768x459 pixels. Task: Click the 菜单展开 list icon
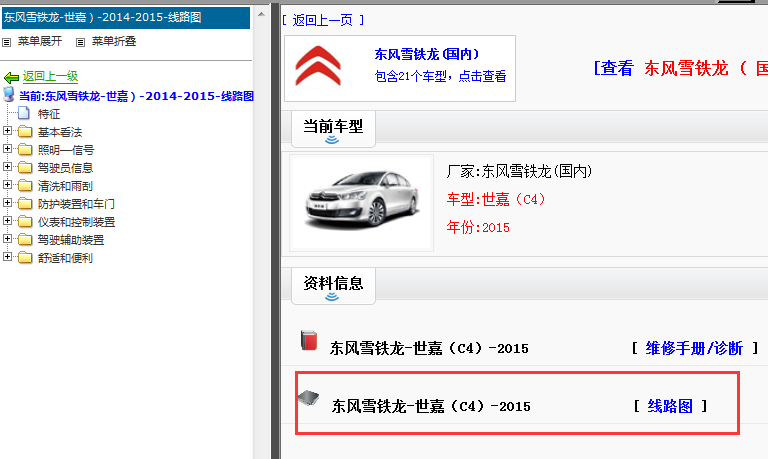click(6, 43)
